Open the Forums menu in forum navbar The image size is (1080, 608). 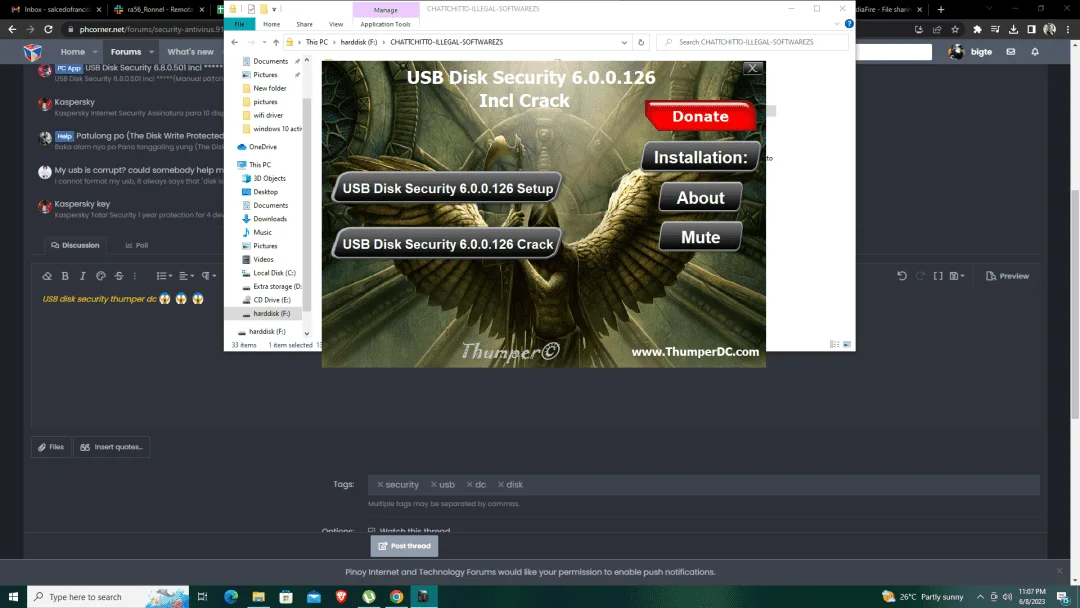[125, 52]
